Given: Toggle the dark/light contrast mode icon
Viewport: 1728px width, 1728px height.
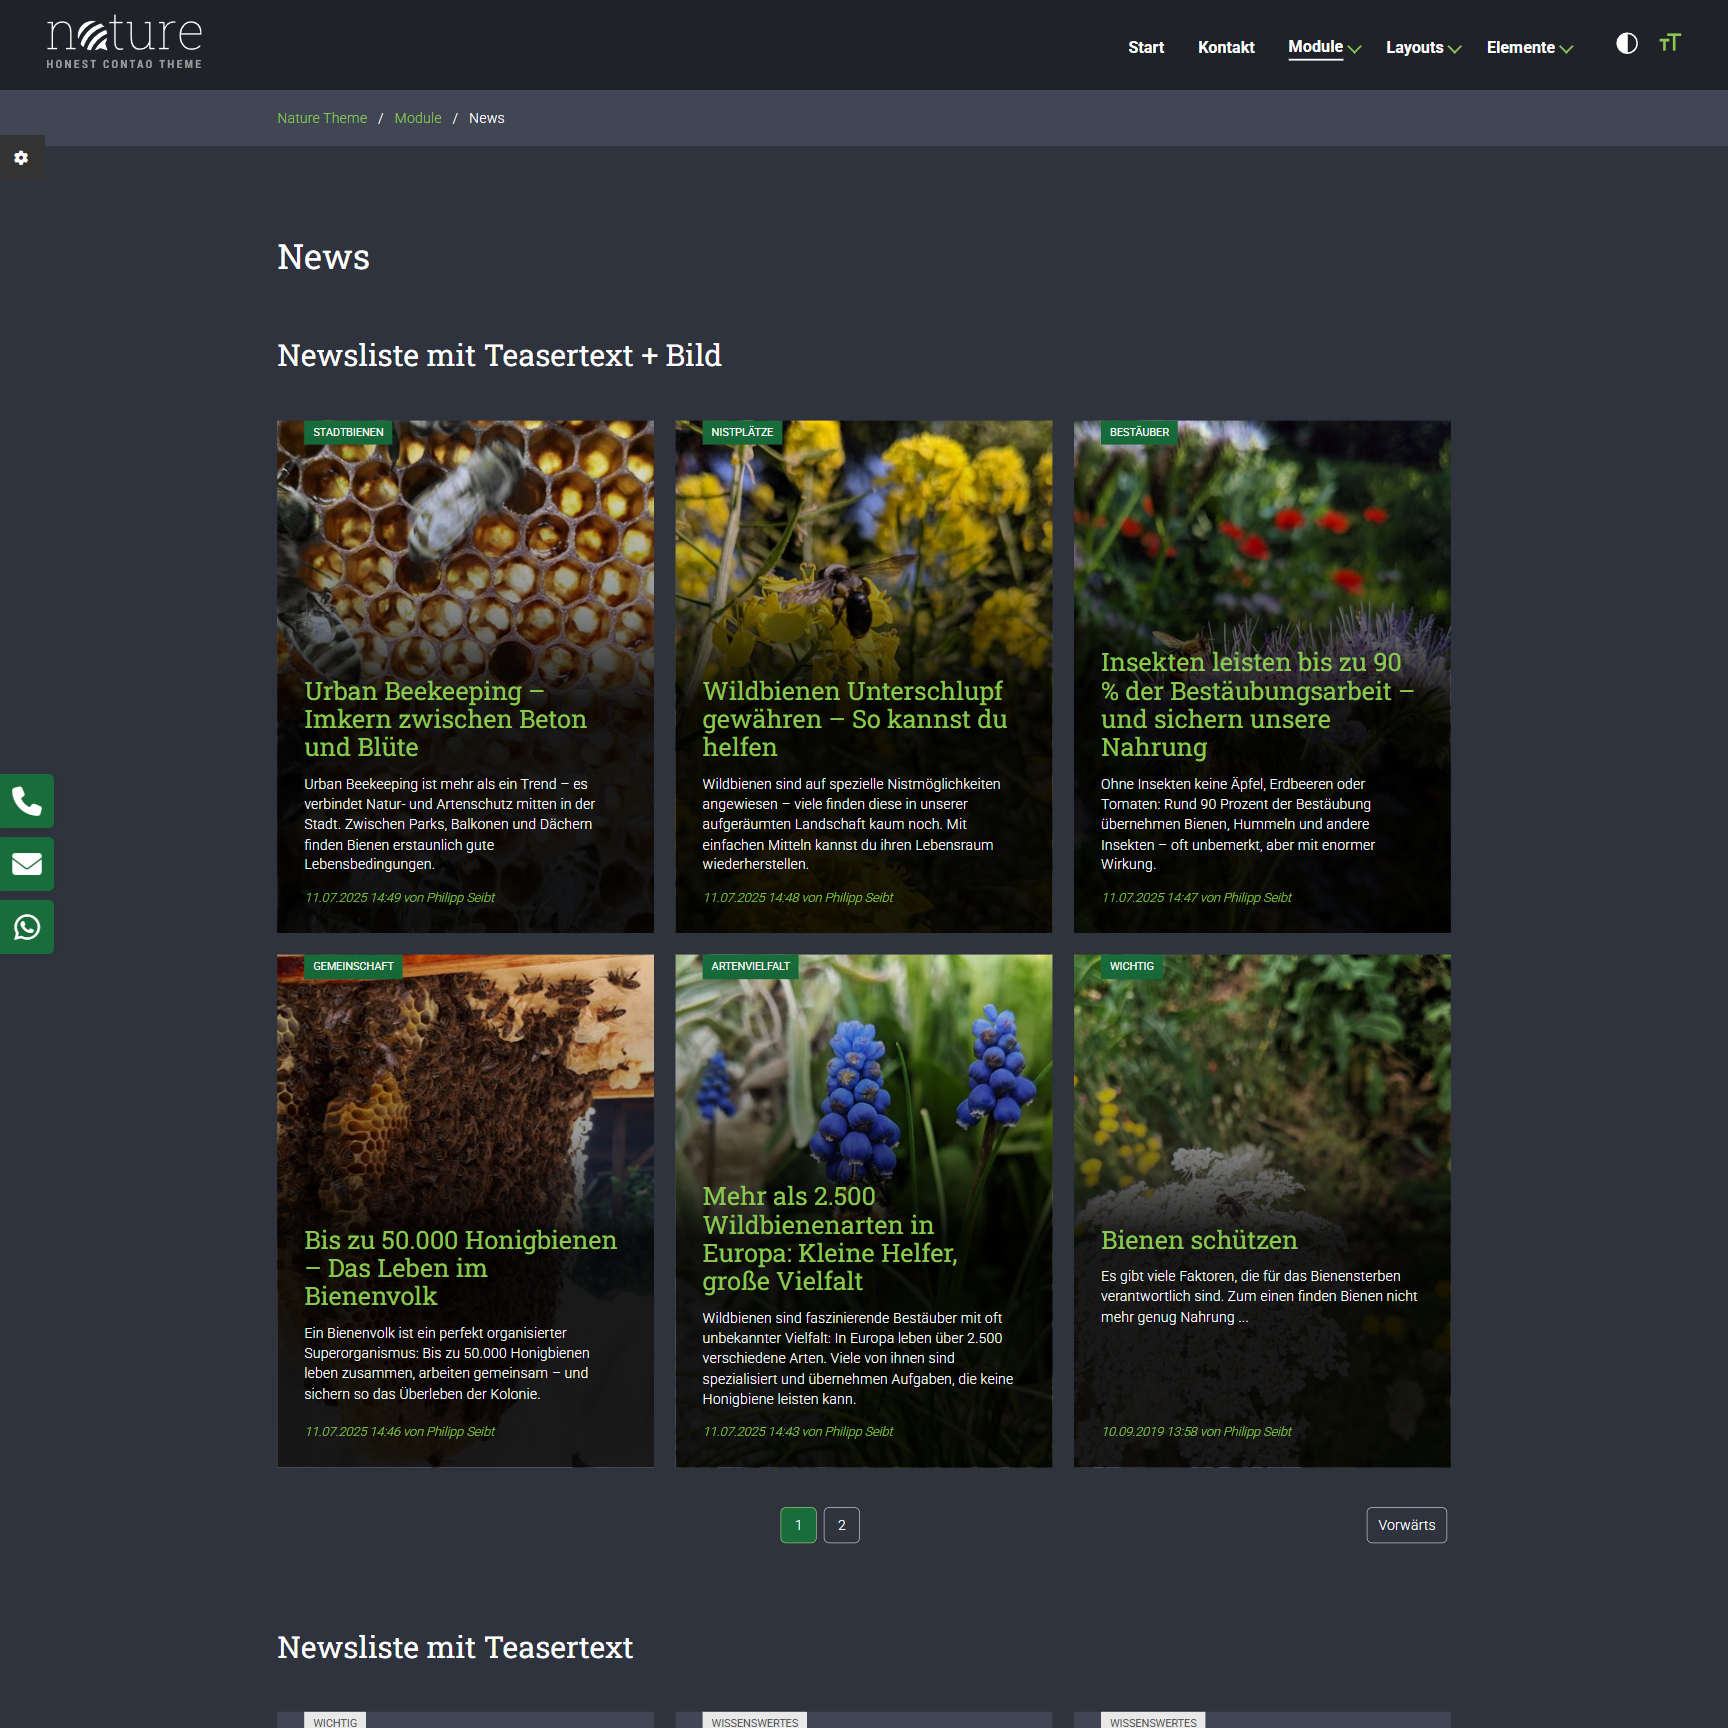Looking at the screenshot, I should pos(1627,43).
